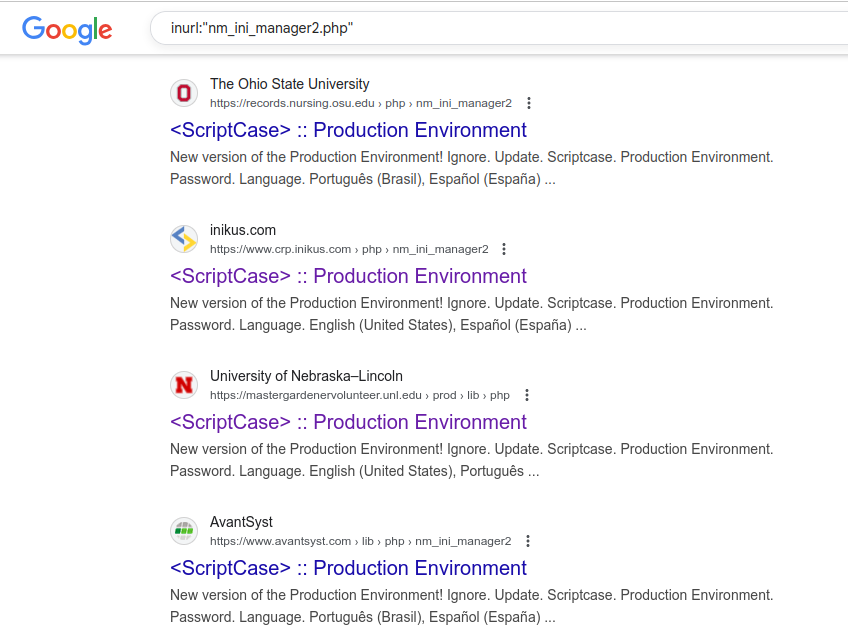Expand result options for University of Nebraska–Lincoln
The height and width of the screenshot is (644, 848).
527,394
